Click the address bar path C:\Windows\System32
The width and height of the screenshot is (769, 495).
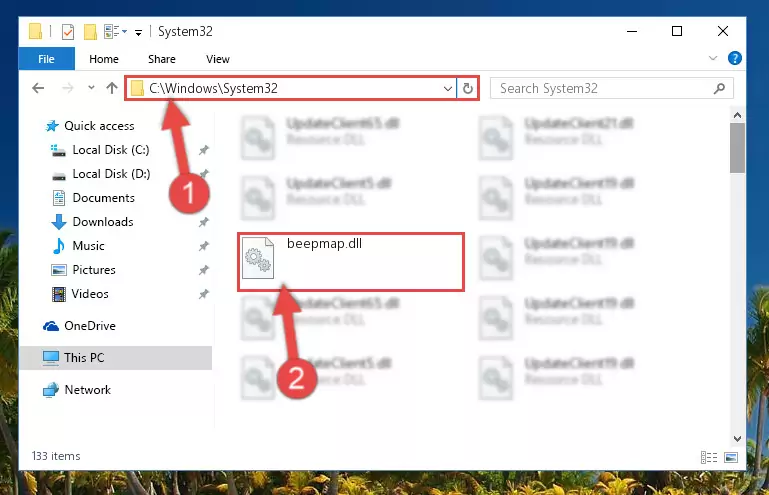(x=213, y=88)
